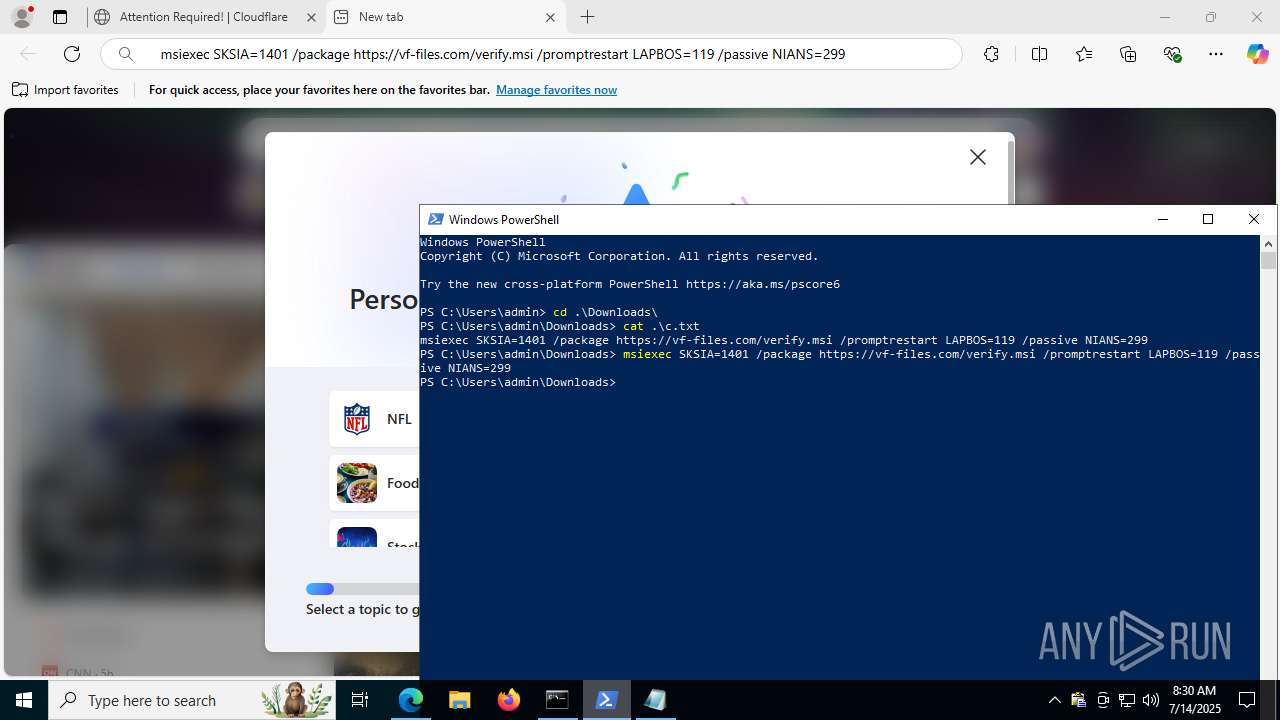Image resolution: width=1280 pixels, height=720 pixels.
Task: Open the Collections icon
Action: click(1128, 54)
